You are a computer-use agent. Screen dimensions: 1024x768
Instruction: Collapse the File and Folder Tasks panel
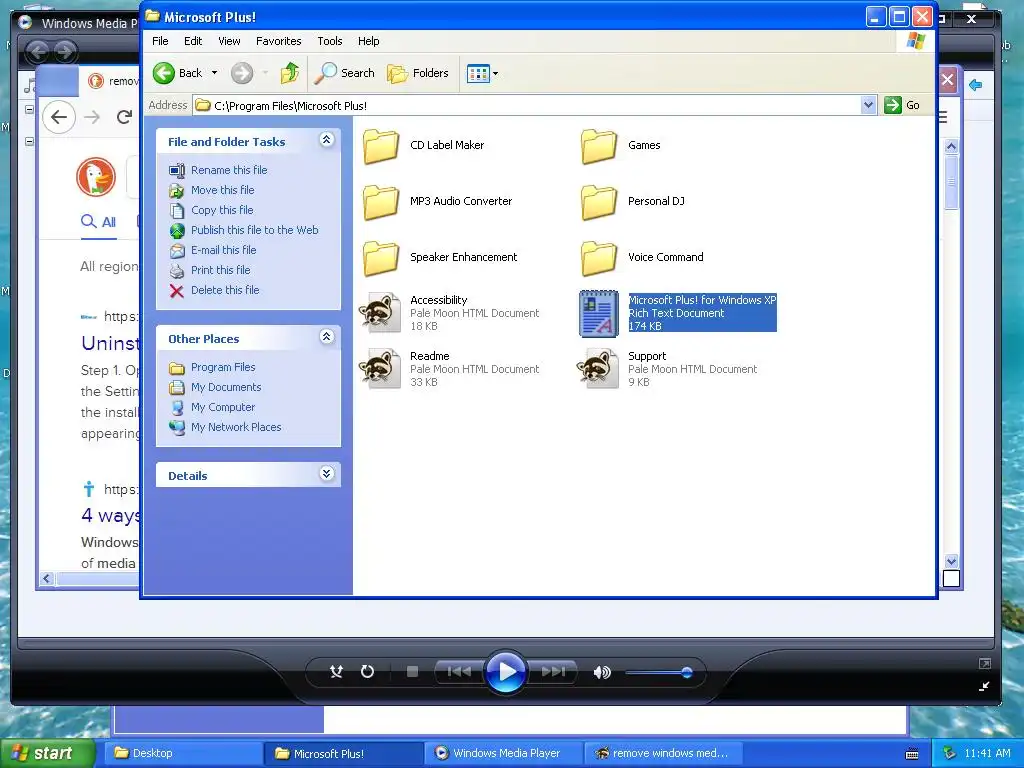click(x=327, y=140)
